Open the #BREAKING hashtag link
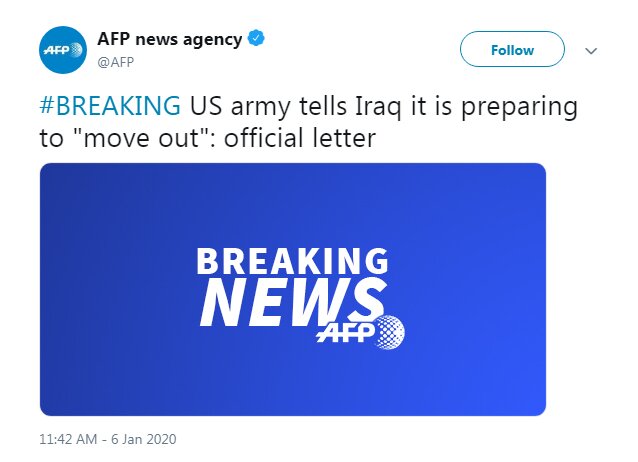Image resolution: width=638 pixels, height=462 pixels. coord(110,105)
